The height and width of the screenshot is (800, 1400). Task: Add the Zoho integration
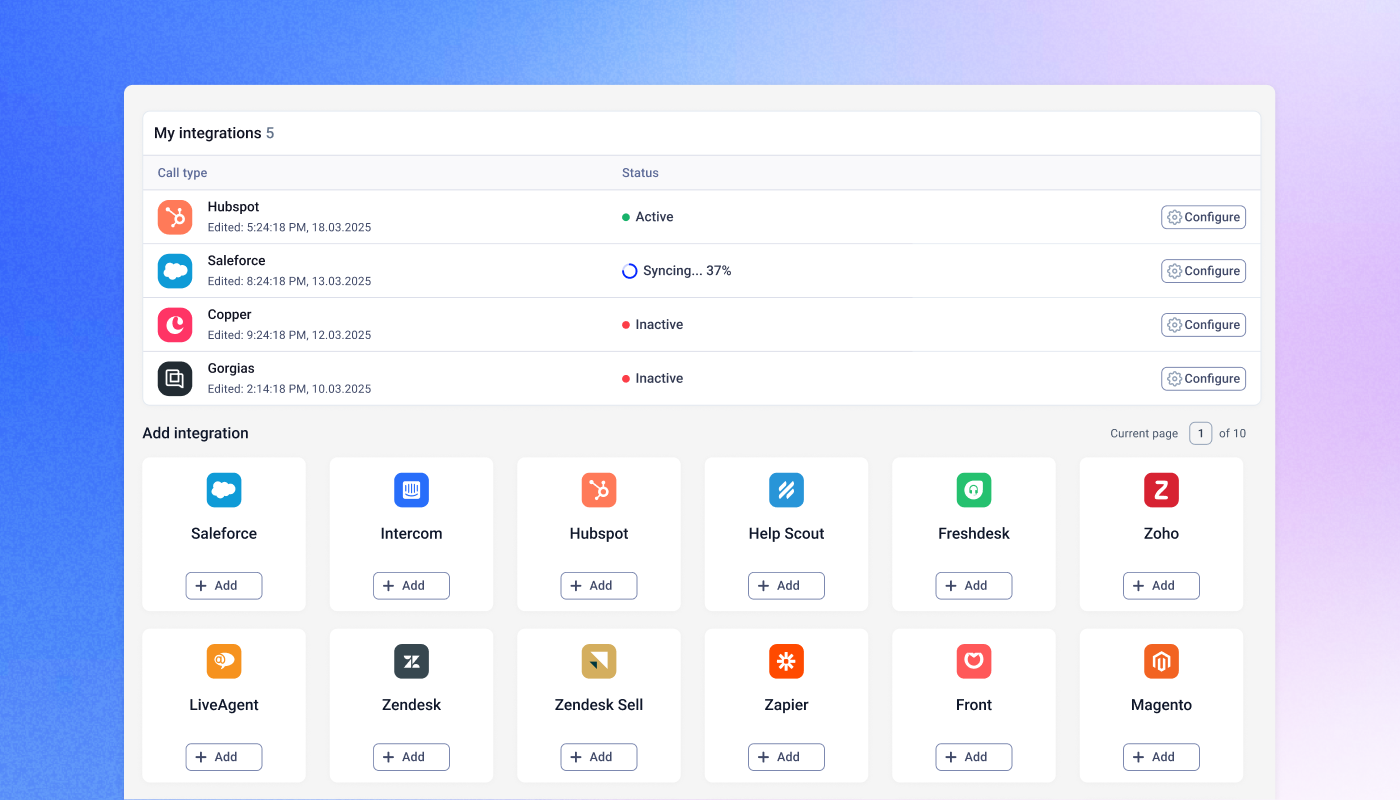1161,586
